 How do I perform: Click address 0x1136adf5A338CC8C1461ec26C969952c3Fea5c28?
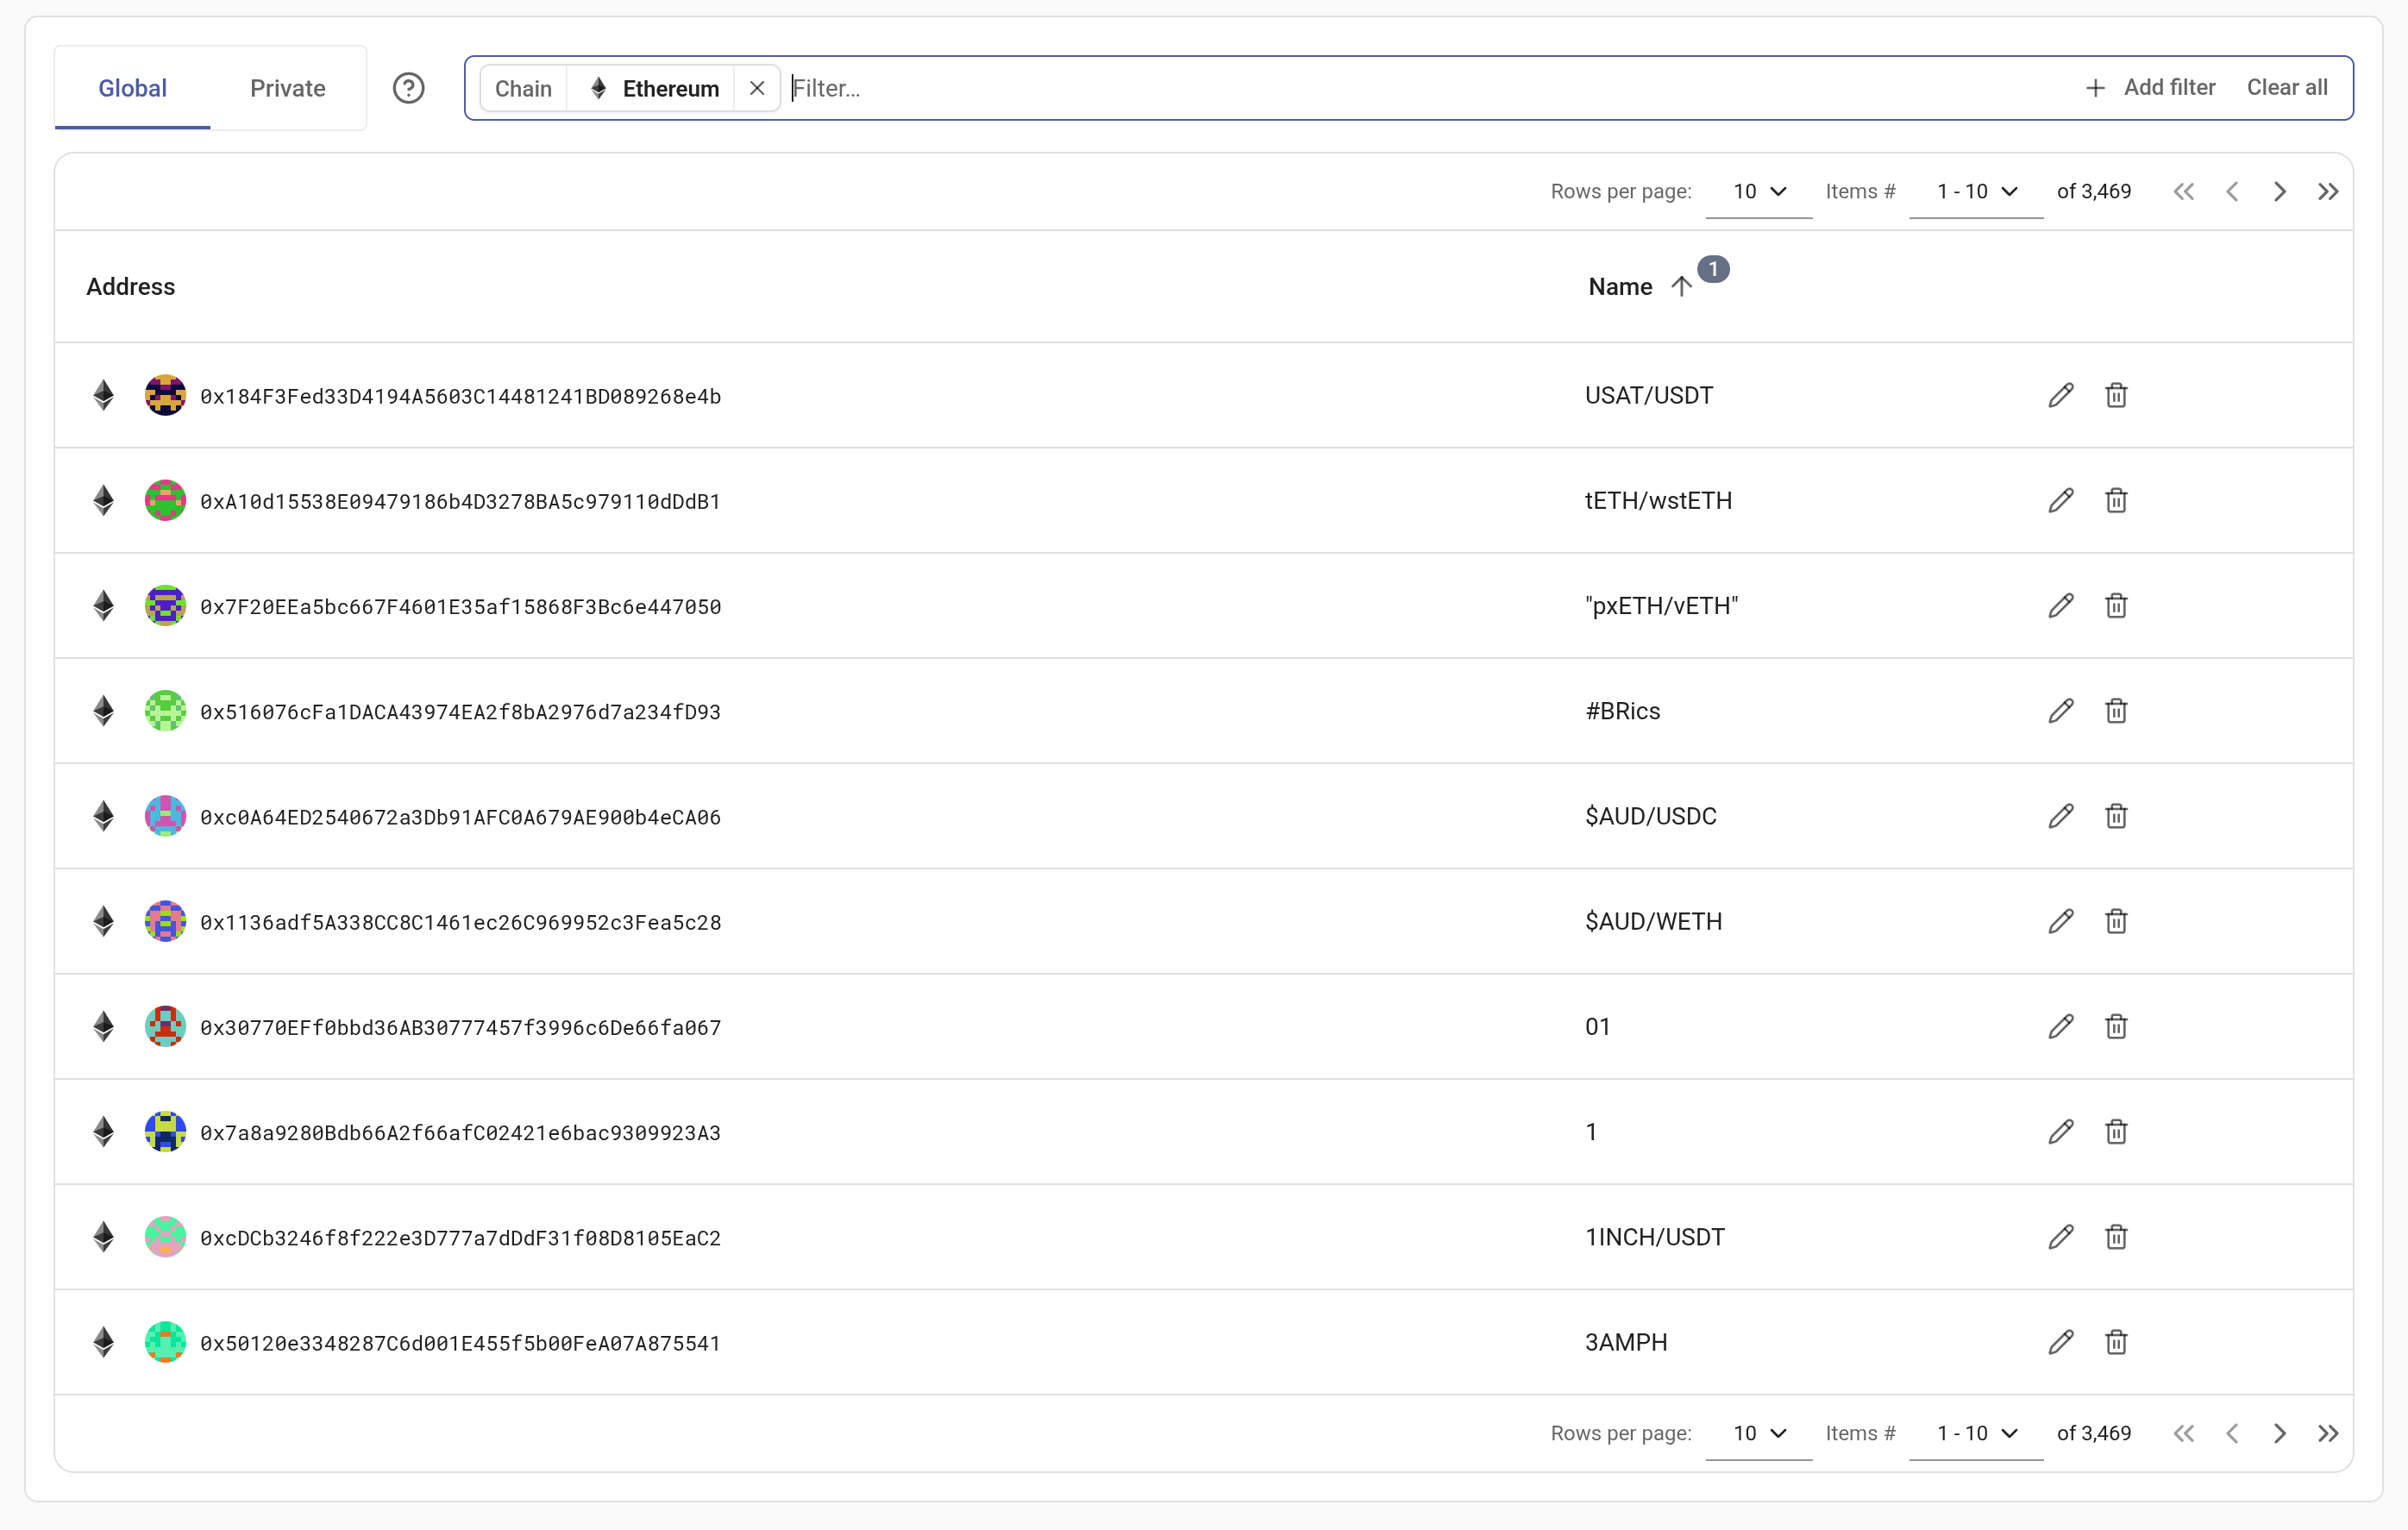(x=460, y=922)
